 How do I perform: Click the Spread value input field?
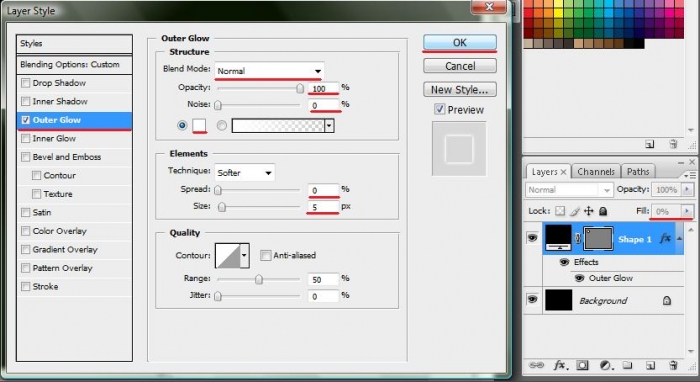click(323, 190)
